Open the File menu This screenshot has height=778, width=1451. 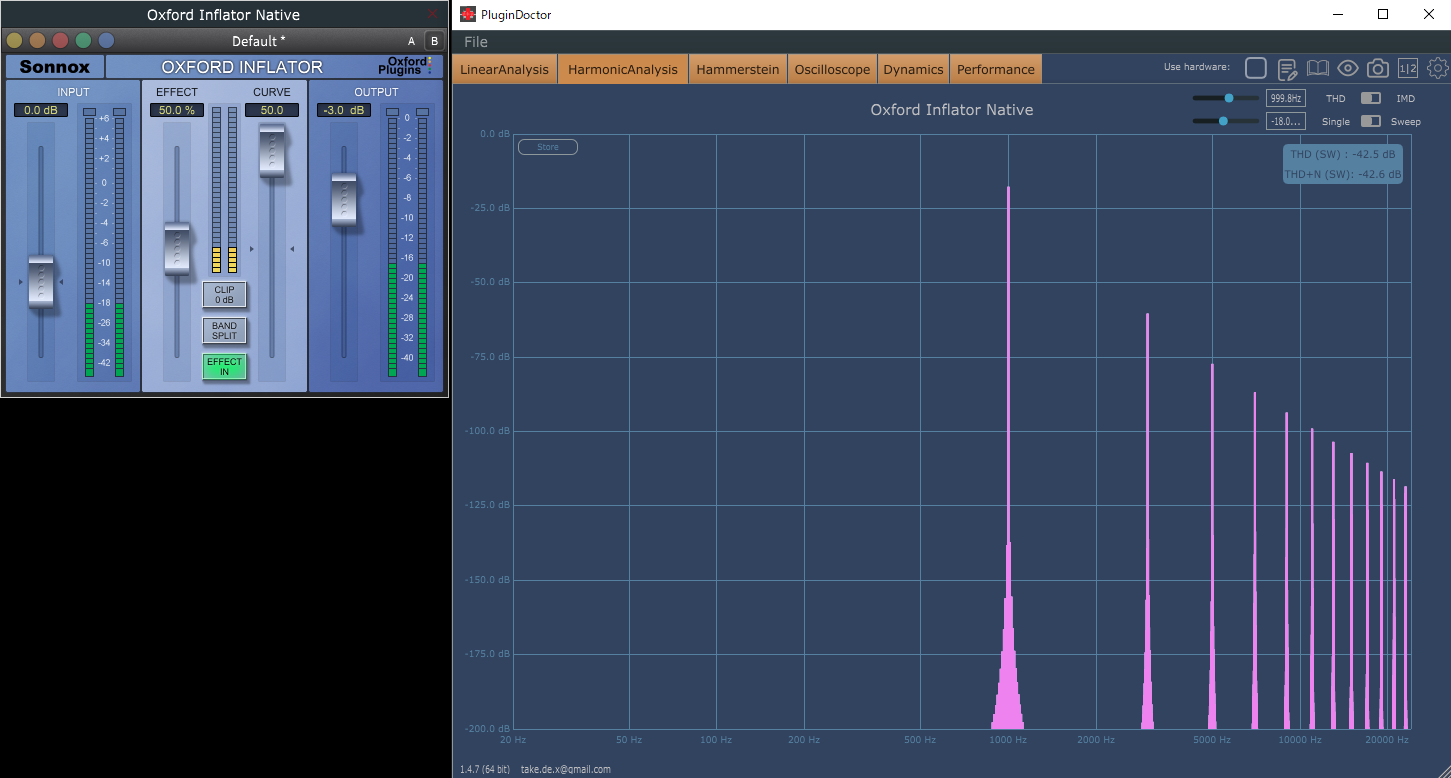(x=476, y=42)
